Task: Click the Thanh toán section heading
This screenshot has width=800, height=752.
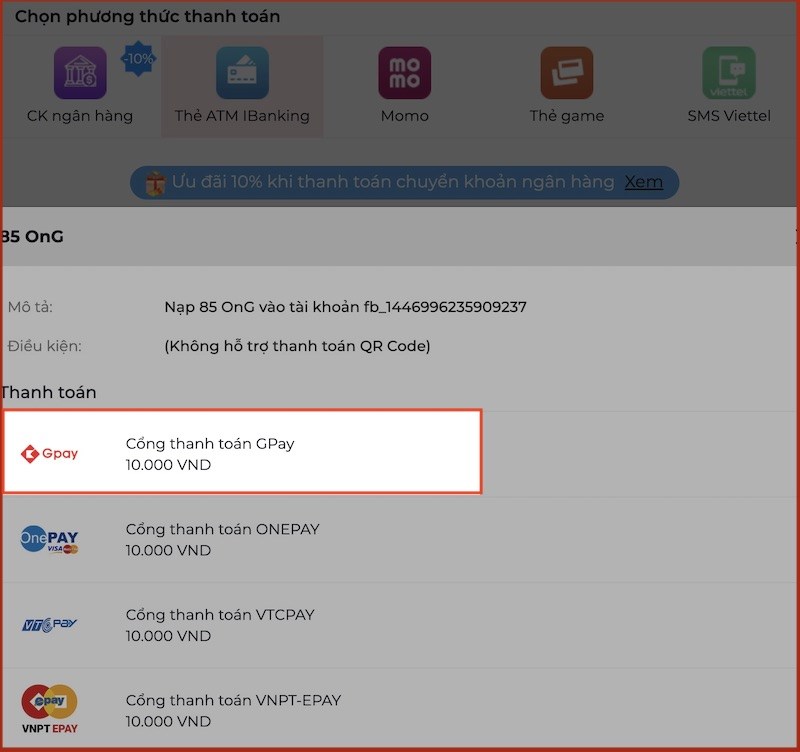Action: click(48, 392)
